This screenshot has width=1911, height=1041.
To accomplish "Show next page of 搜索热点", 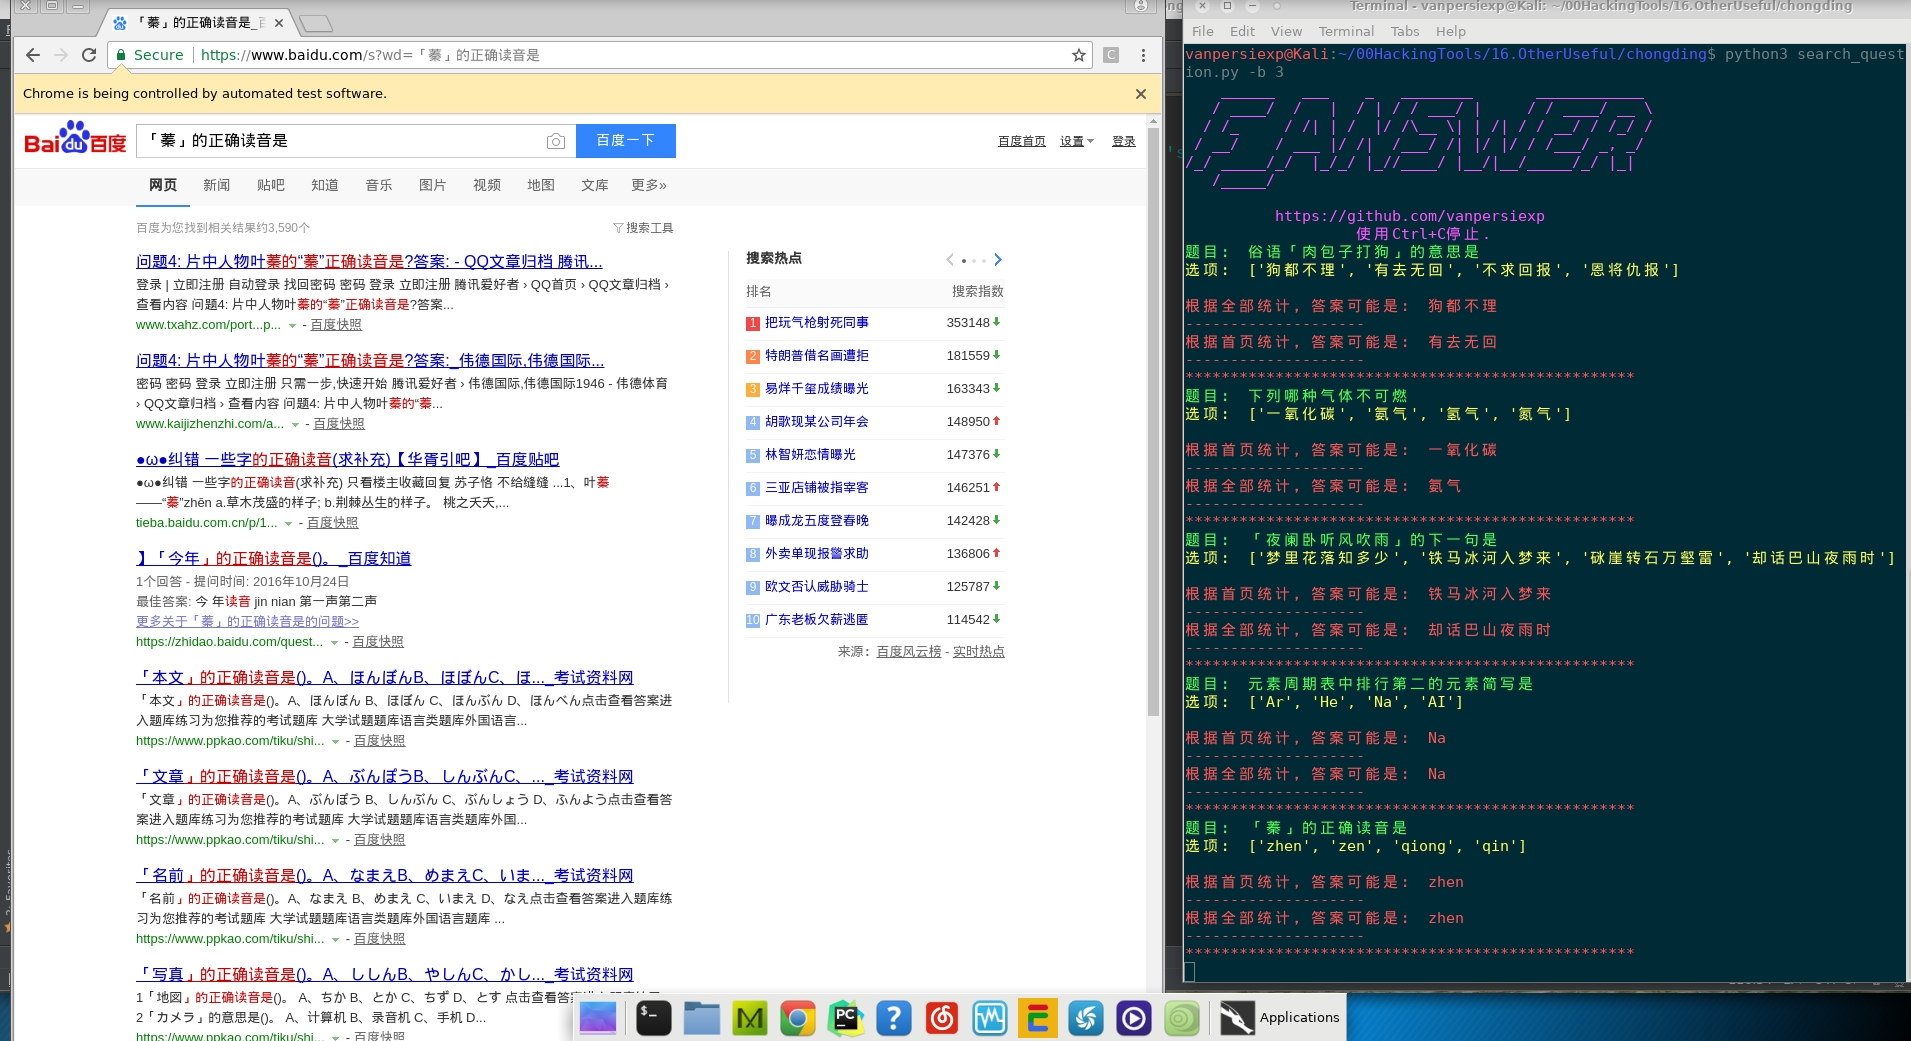I will [x=997, y=260].
